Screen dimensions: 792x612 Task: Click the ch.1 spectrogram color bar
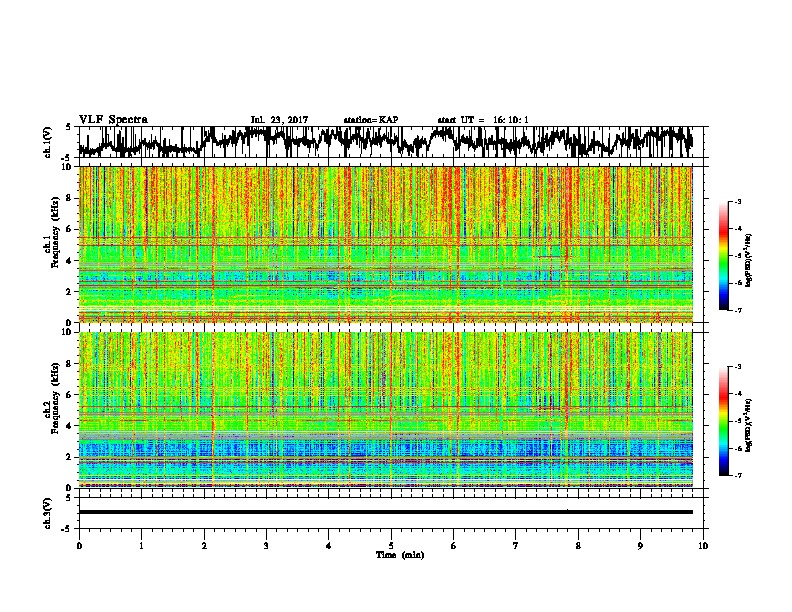coord(723,256)
